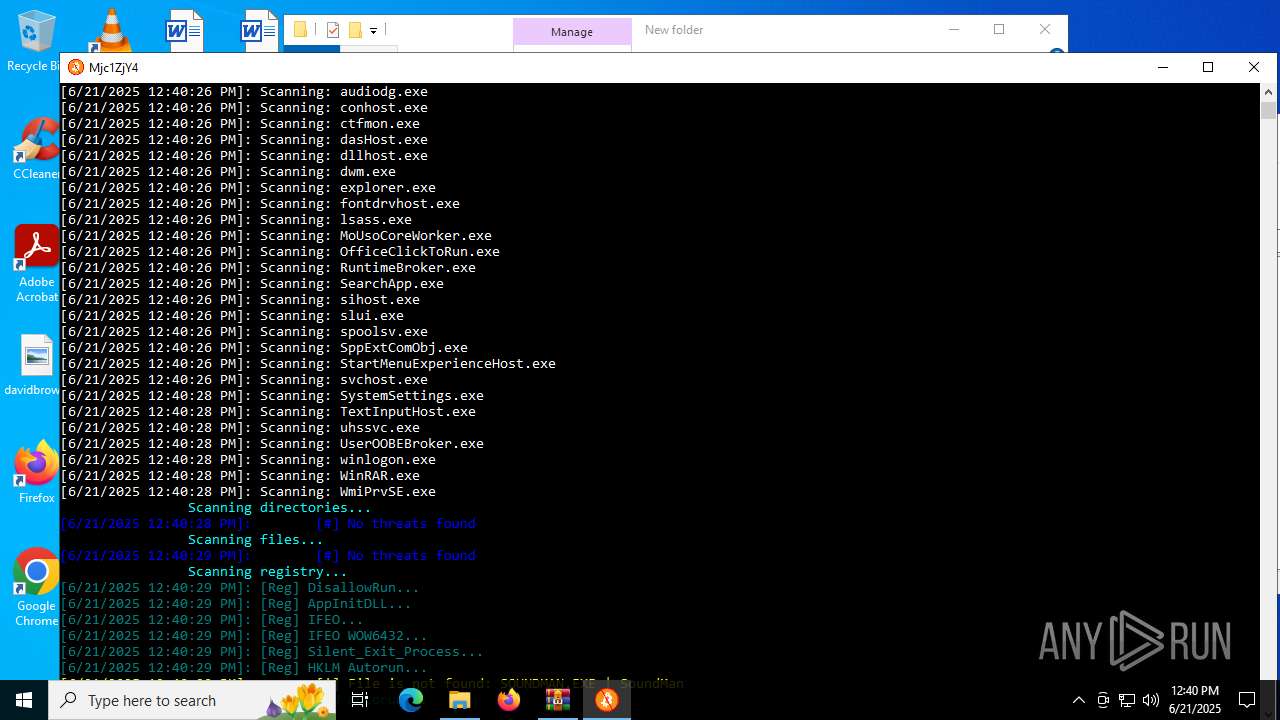This screenshot has height=720, width=1280.
Task: Maximize the New folder Explorer window
Action: pos(999,29)
